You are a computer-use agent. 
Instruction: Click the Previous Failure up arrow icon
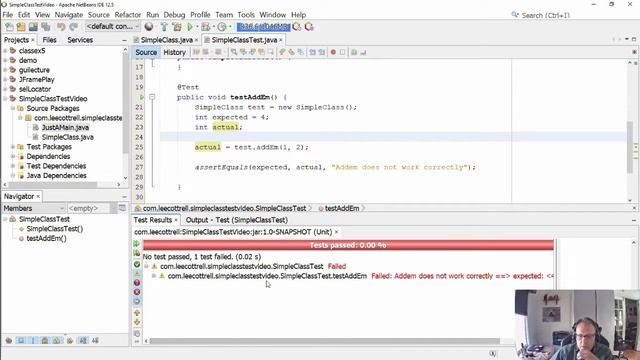[x=137, y=313]
